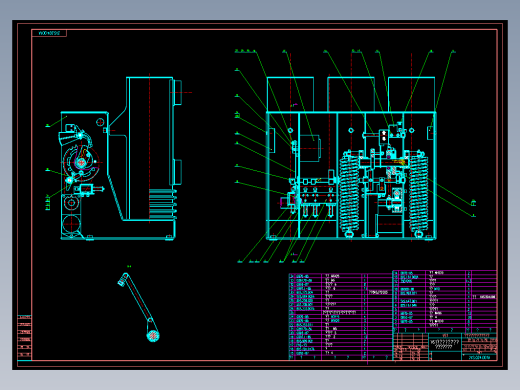520x390 pixels.
Task: Select the drawing number box at top-left
Action: [49, 33]
